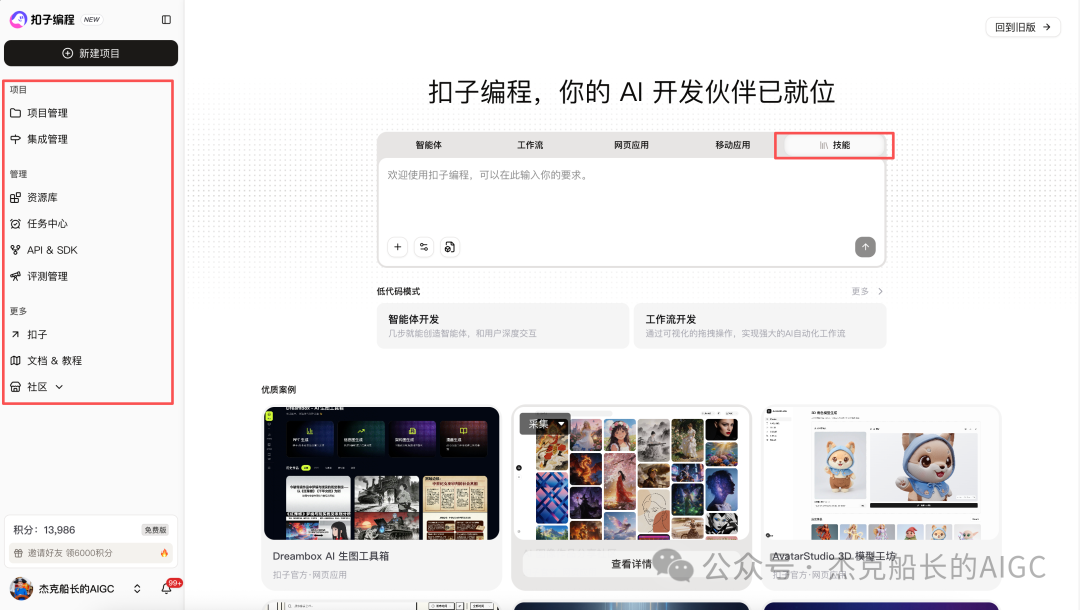Click 邀请好友 领6000积分 banner
The width and height of the screenshot is (1080, 610).
point(91,553)
